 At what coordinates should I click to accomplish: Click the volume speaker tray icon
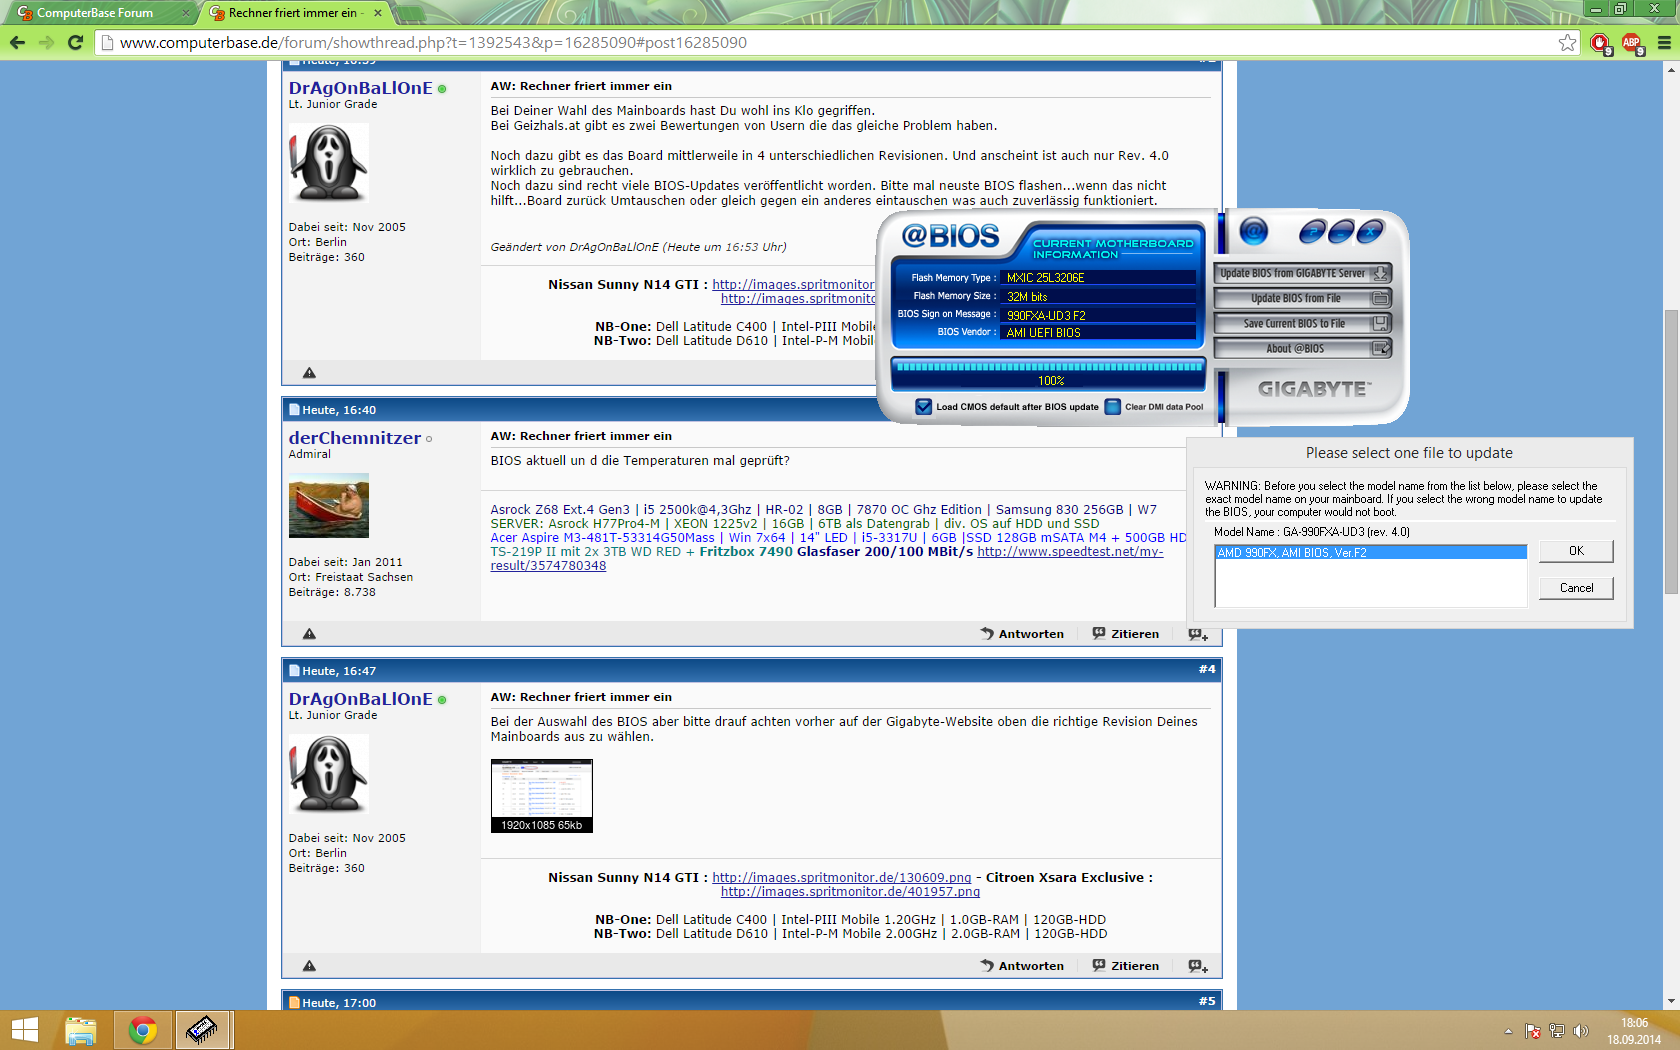[1580, 1031]
